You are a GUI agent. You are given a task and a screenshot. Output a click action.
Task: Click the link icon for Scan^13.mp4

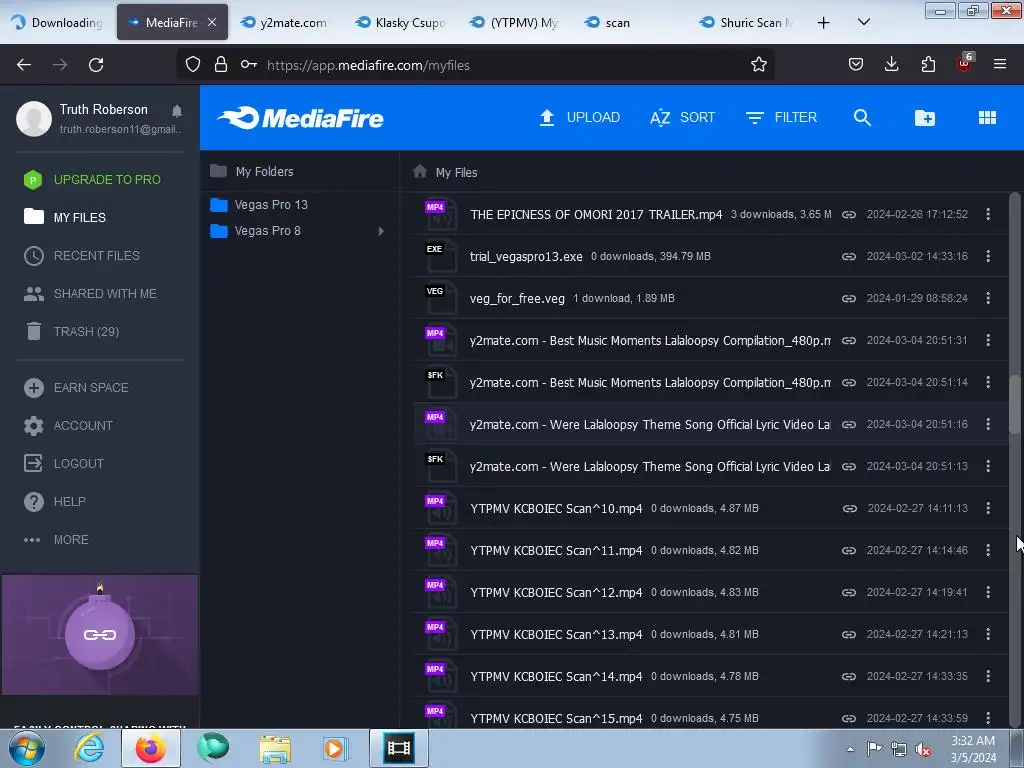coord(848,635)
